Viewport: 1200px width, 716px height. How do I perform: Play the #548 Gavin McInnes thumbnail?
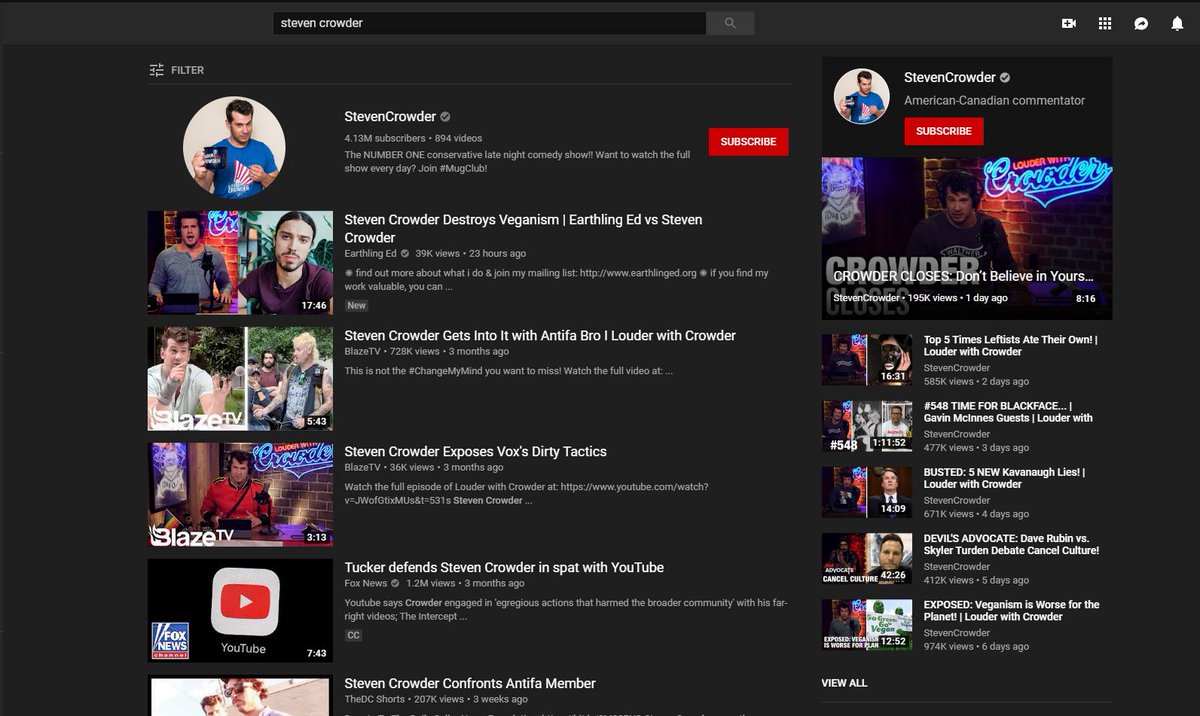[867, 426]
